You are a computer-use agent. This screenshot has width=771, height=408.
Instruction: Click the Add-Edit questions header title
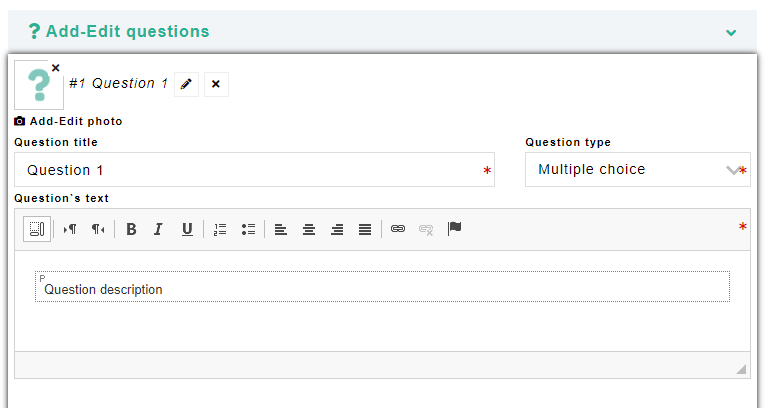point(127,31)
